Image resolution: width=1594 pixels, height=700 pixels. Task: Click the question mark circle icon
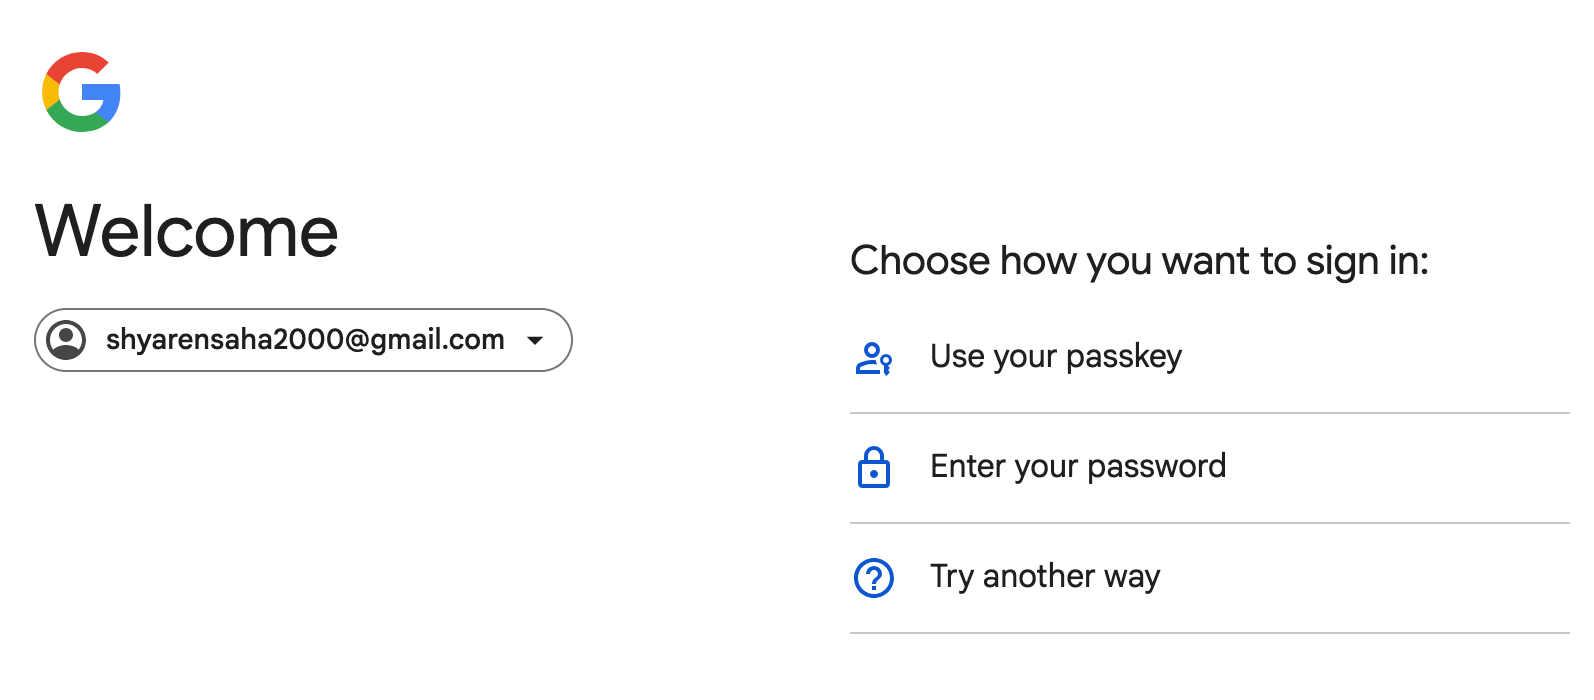[x=873, y=577]
